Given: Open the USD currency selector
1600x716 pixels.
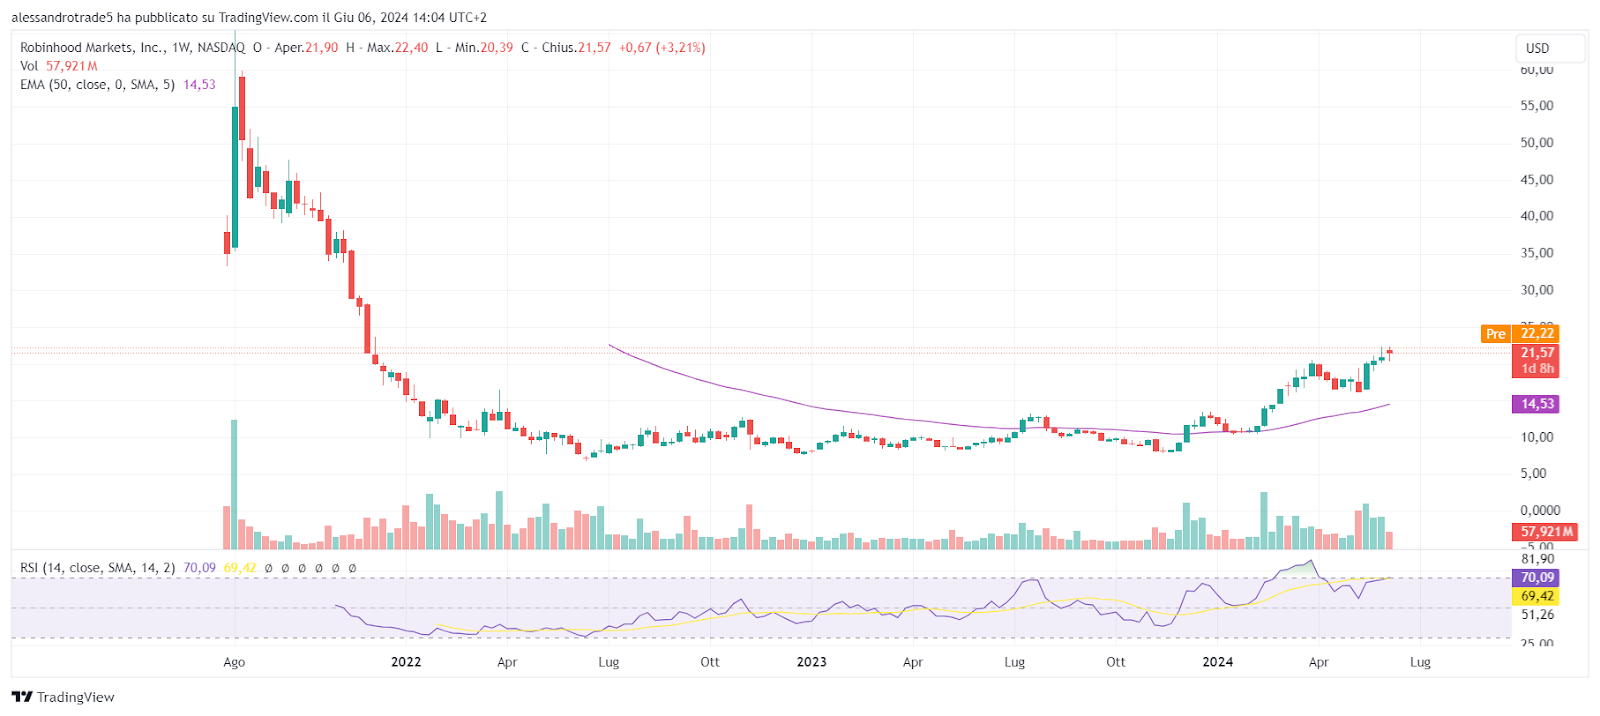Looking at the screenshot, I should (1549, 48).
